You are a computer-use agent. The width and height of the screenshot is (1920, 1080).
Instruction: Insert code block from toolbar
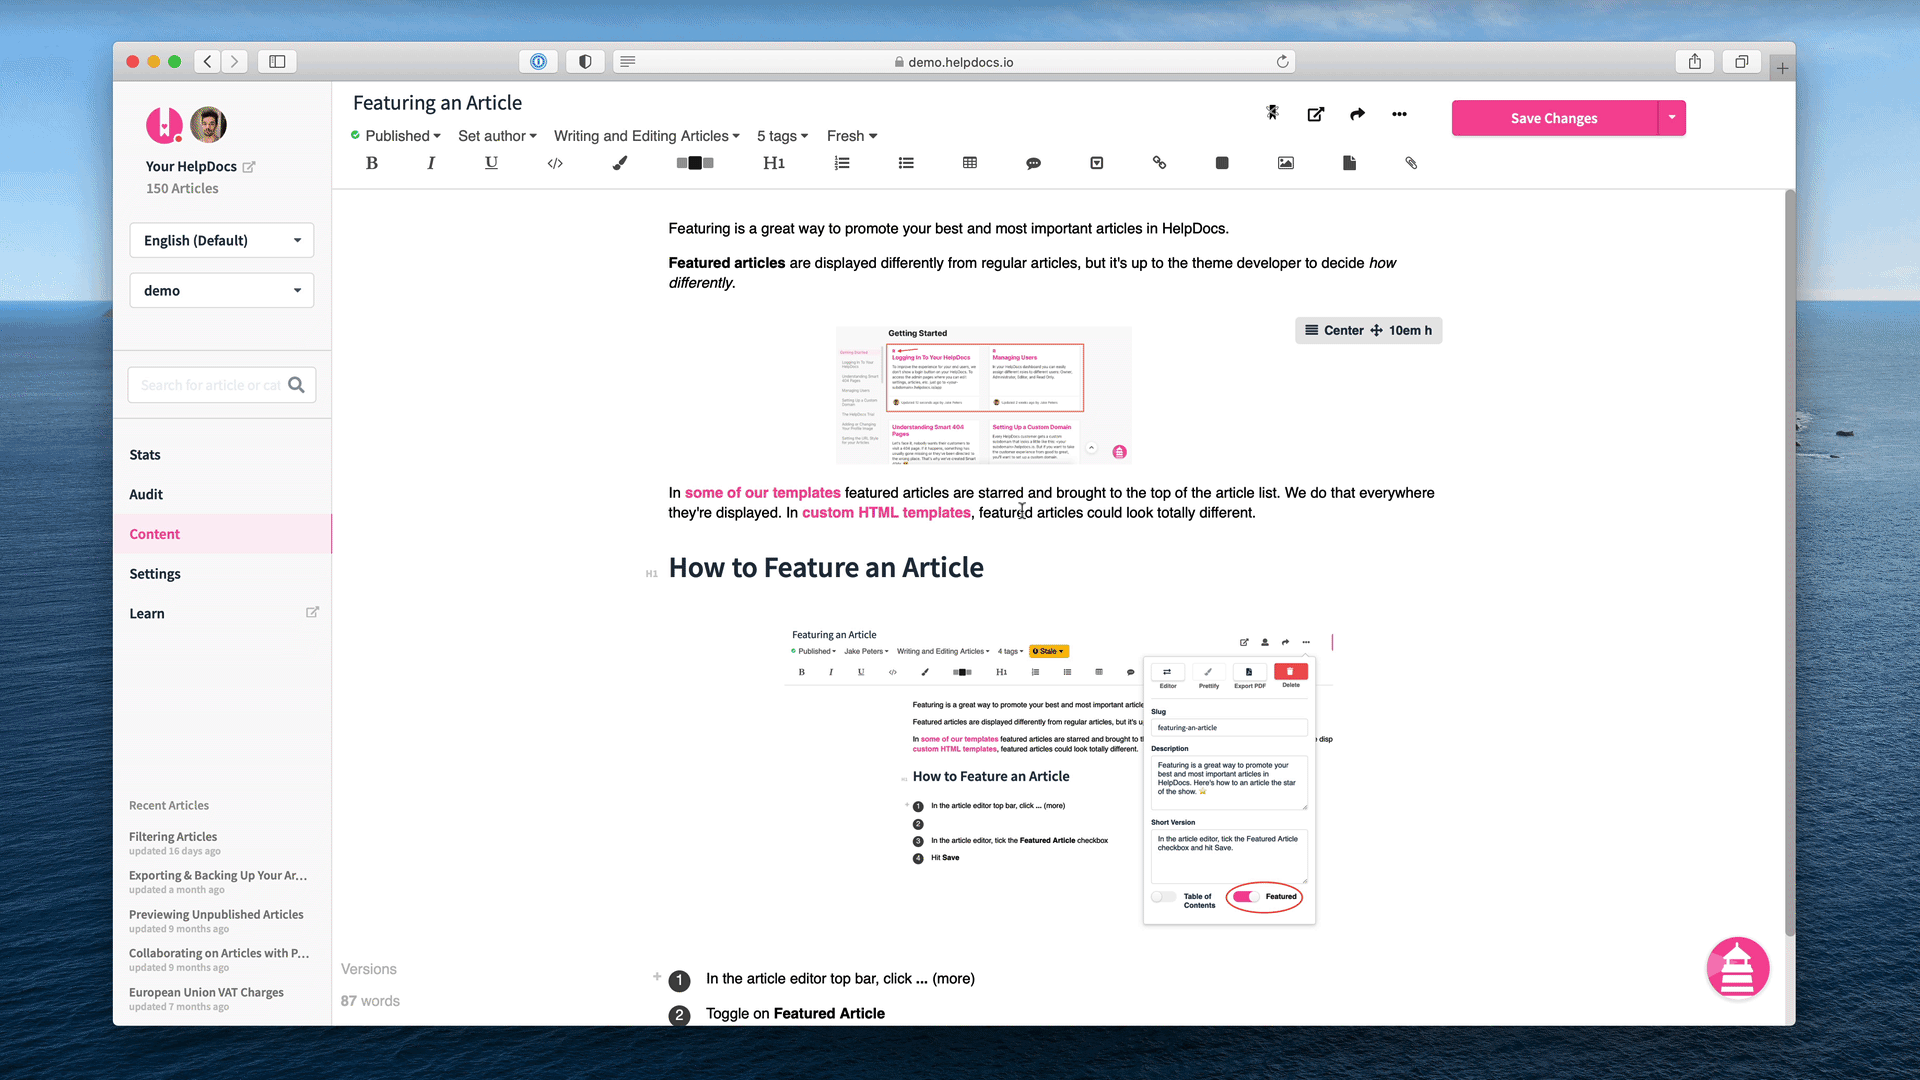coord(555,163)
